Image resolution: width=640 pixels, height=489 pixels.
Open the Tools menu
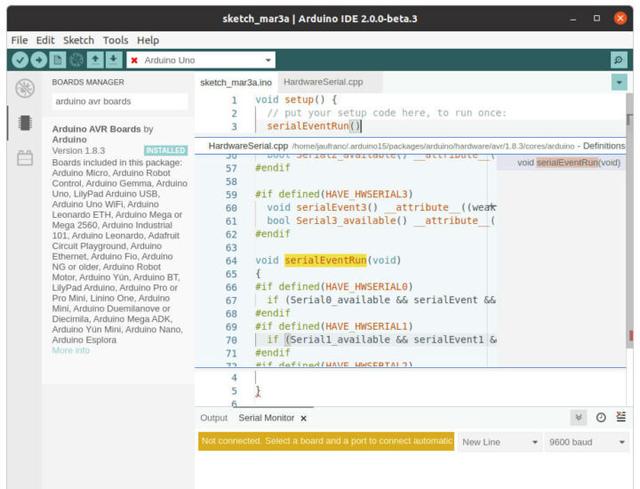116,40
